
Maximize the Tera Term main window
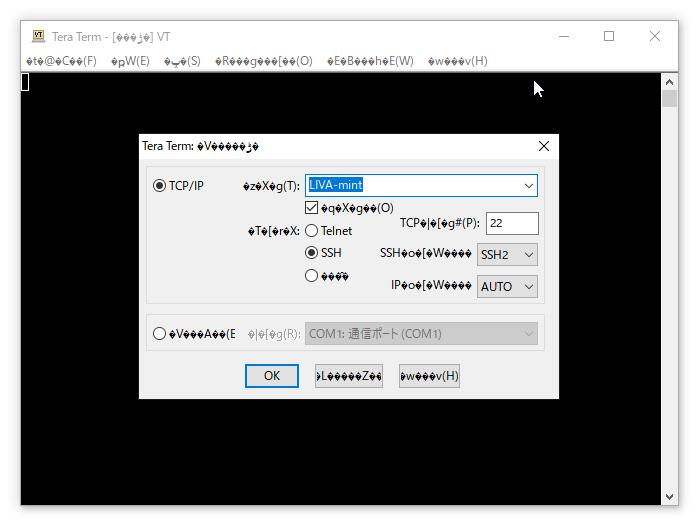pos(609,36)
